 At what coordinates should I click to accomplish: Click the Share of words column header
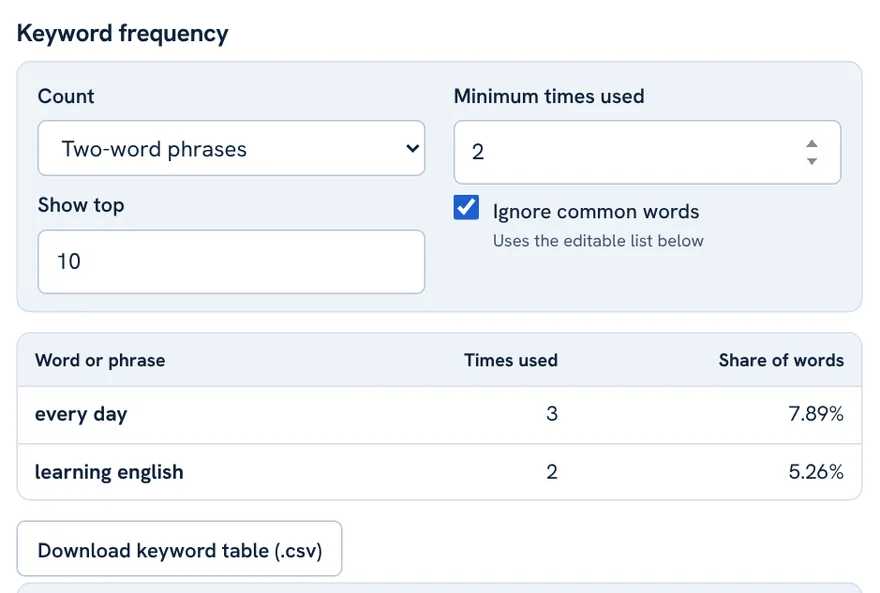(x=781, y=360)
